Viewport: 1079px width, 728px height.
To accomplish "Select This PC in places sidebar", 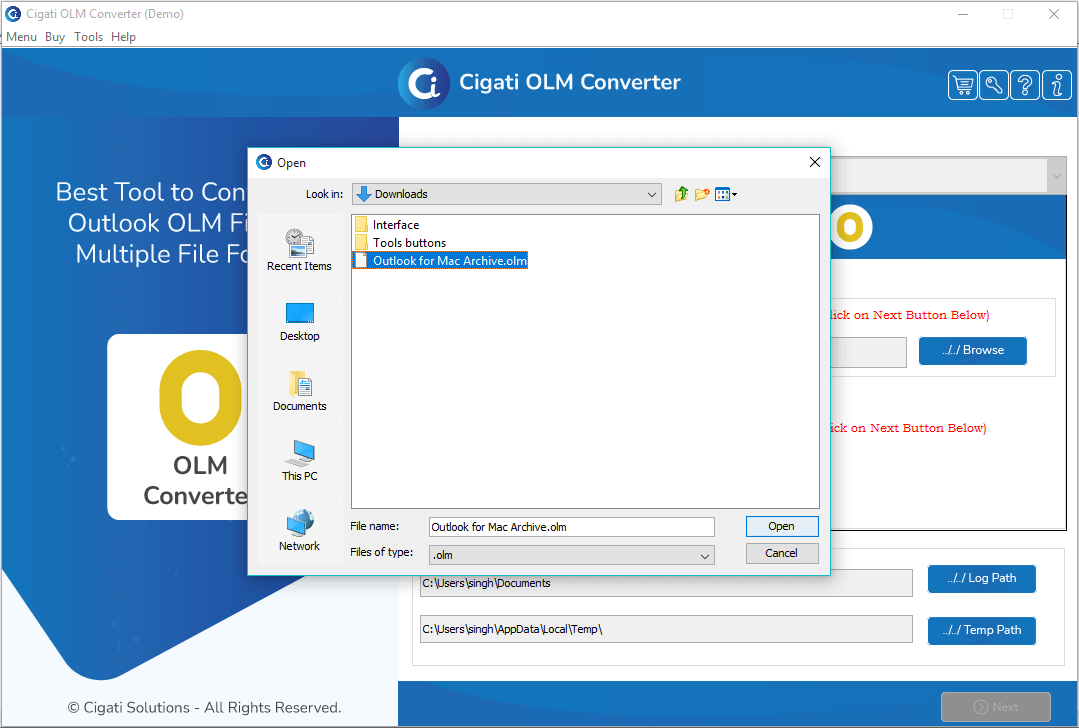I will coord(299,461).
